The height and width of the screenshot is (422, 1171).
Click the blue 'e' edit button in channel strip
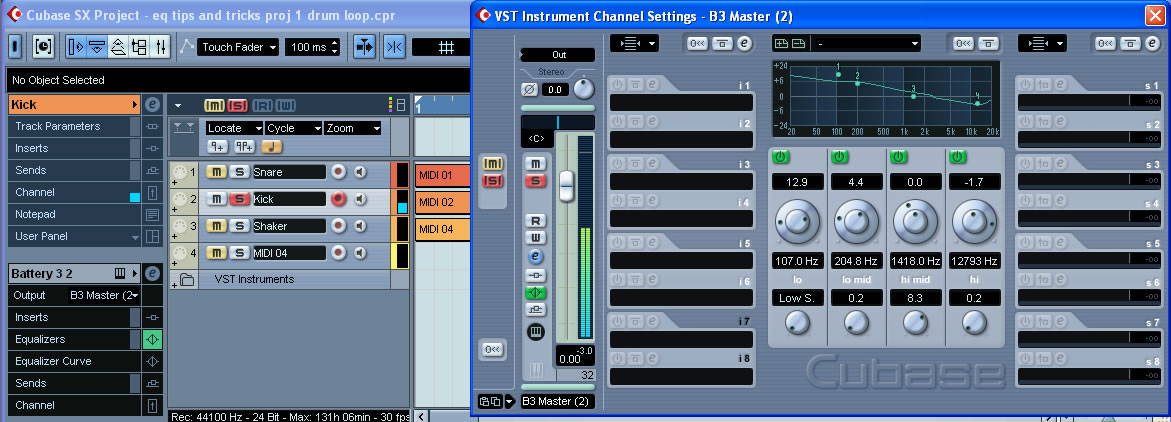click(x=535, y=256)
